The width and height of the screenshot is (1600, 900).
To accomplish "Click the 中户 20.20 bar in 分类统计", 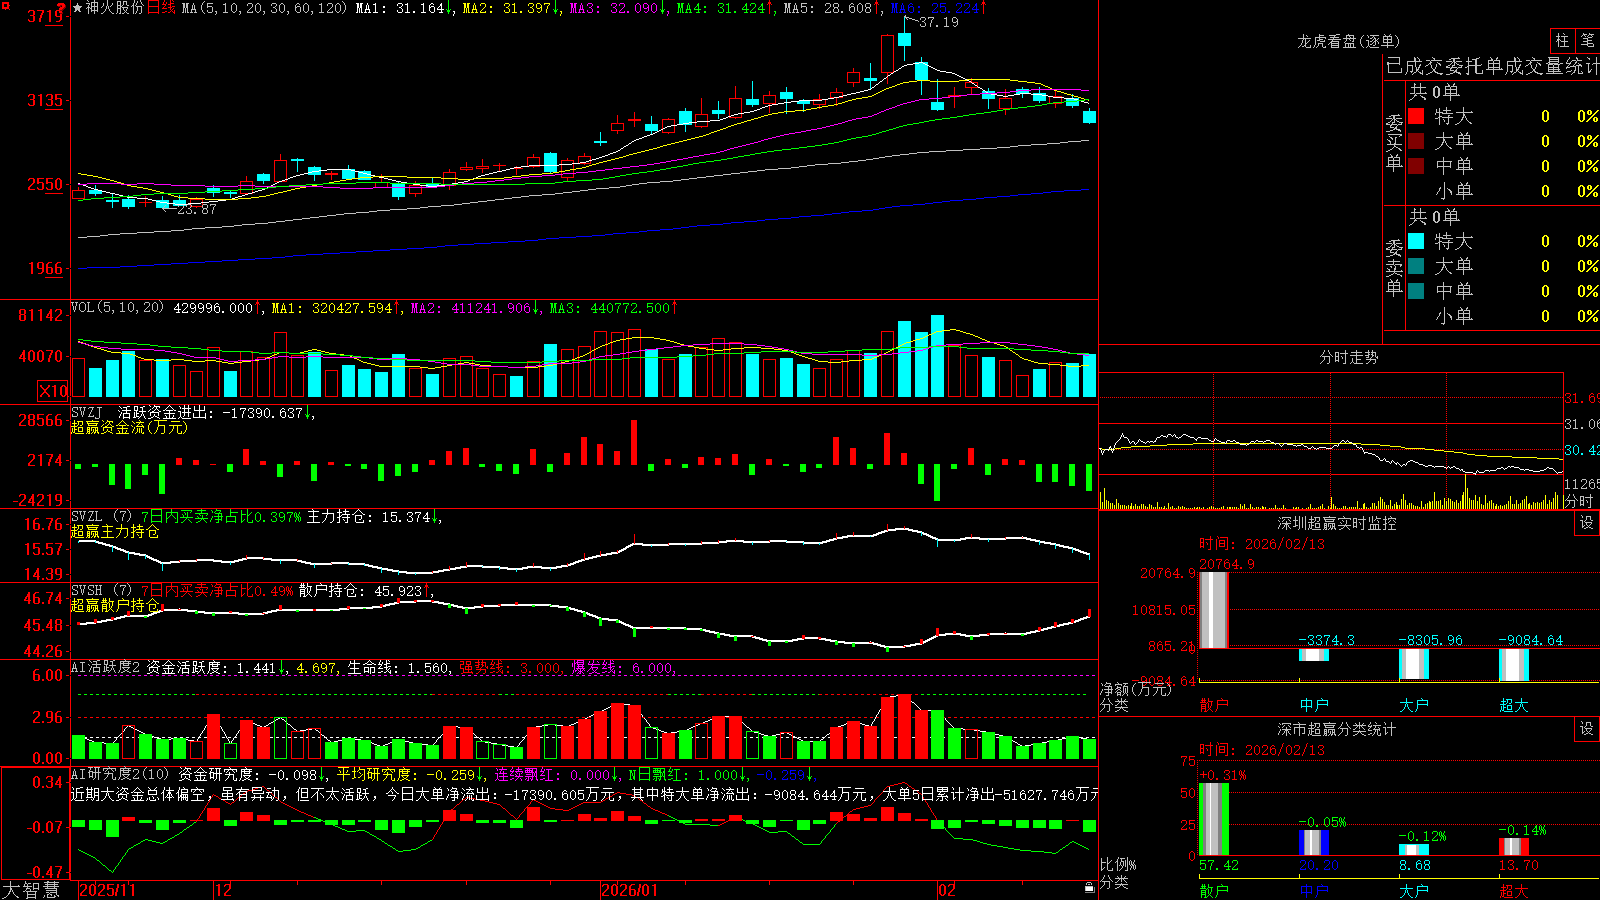I will [x=1314, y=842].
